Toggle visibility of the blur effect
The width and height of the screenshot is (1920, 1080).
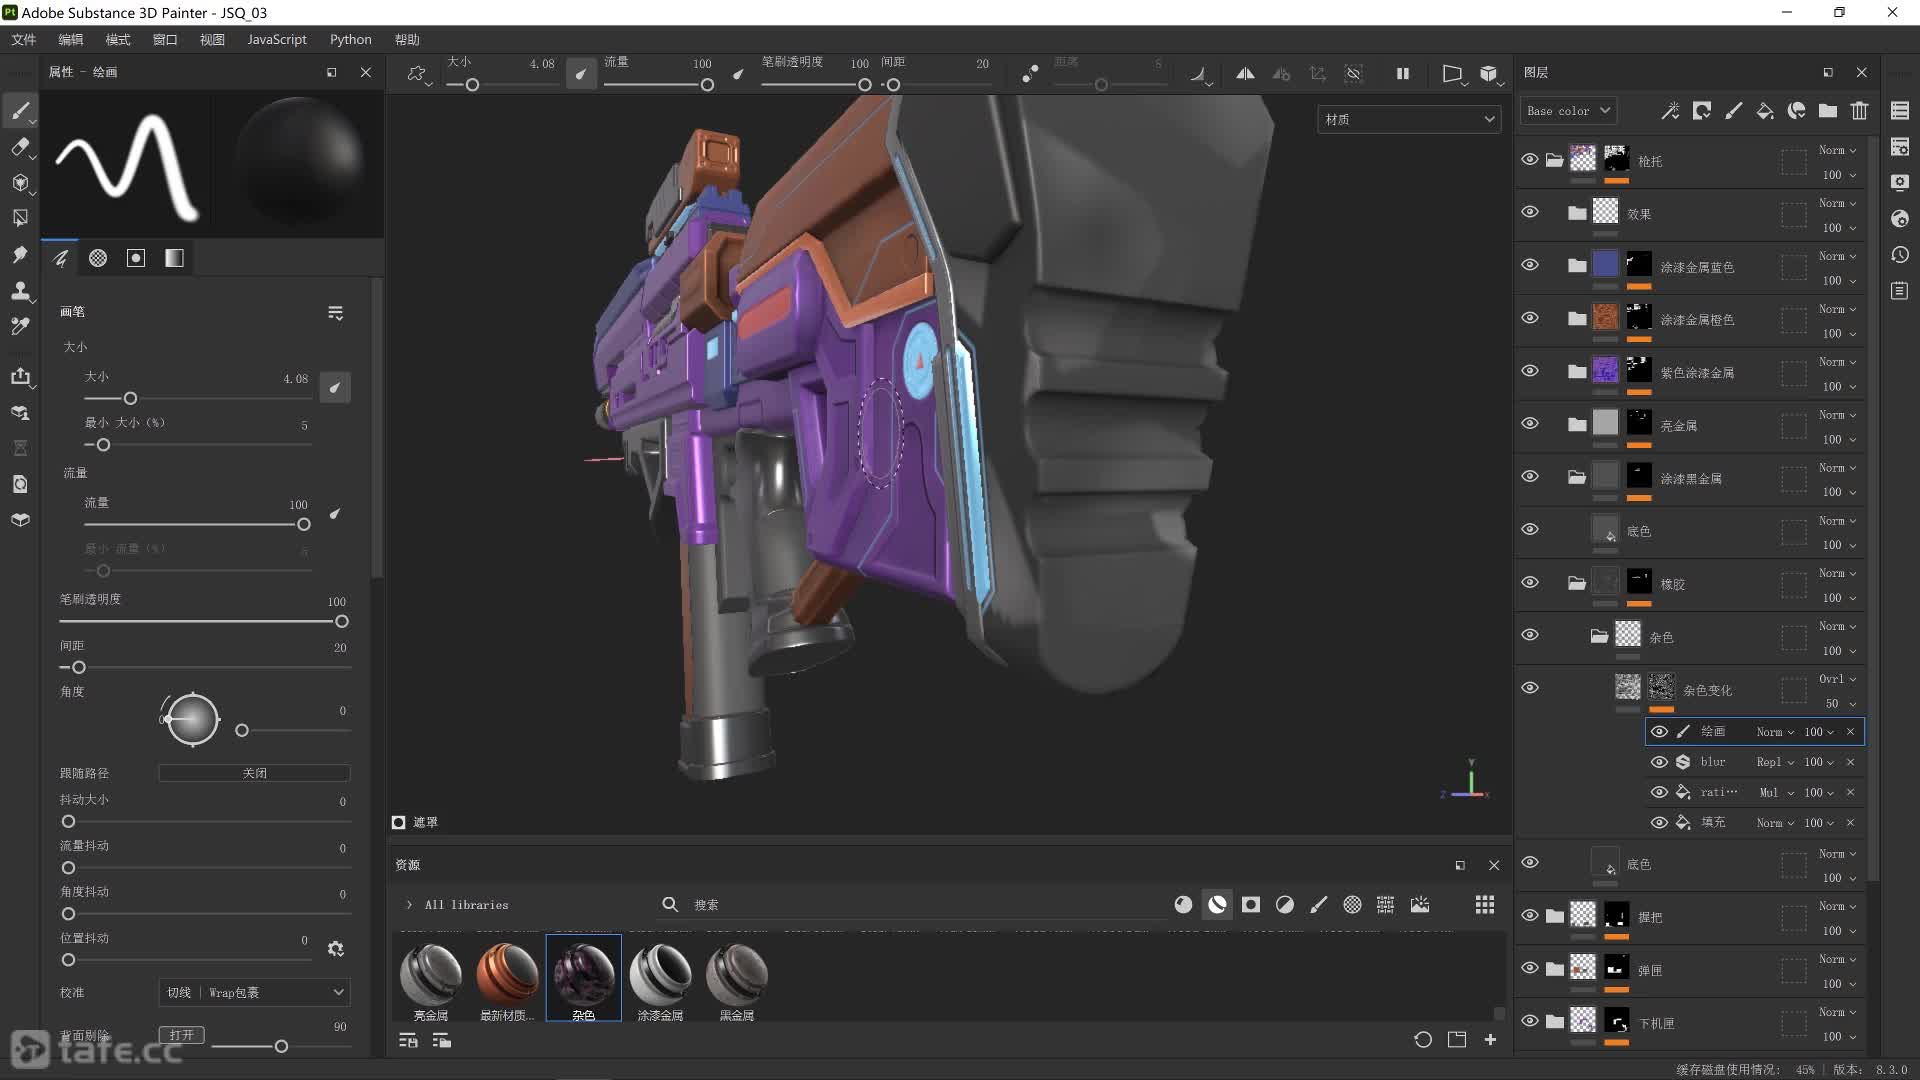(1659, 762)
